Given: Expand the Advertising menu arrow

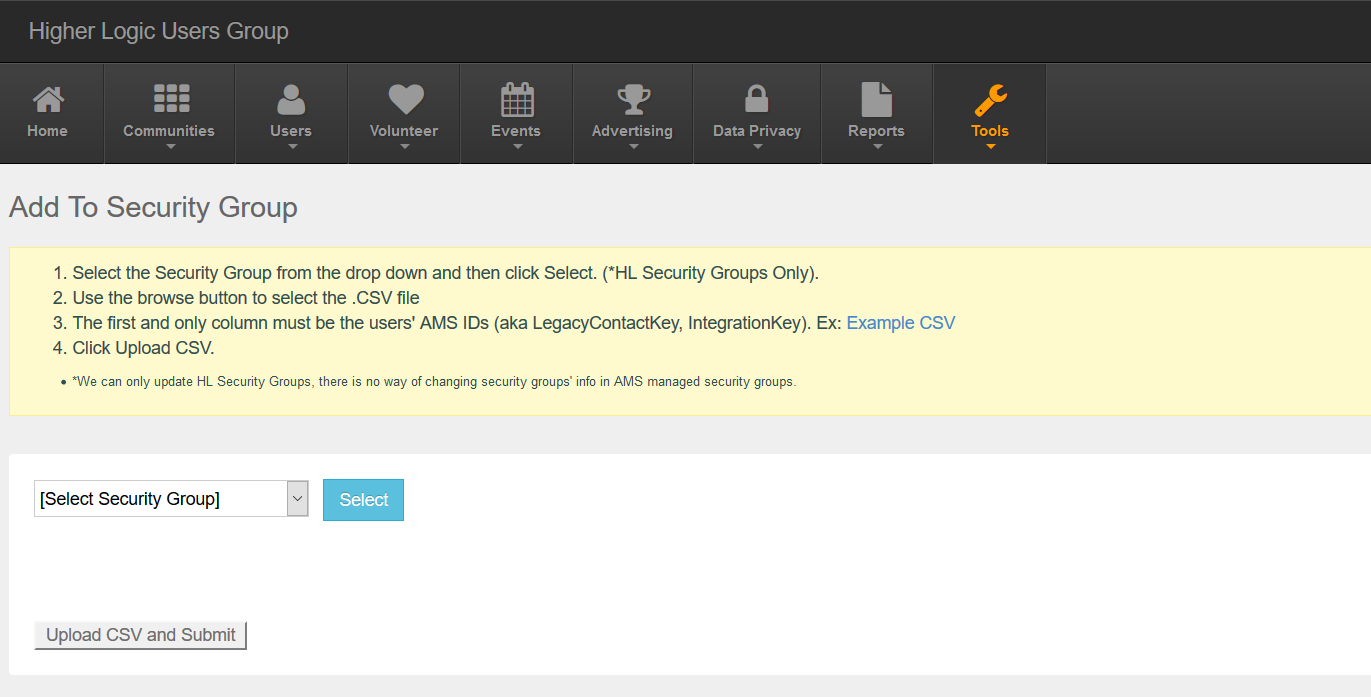Looking at the screenshot, I should pyautogui.click(x=633, y=147).
